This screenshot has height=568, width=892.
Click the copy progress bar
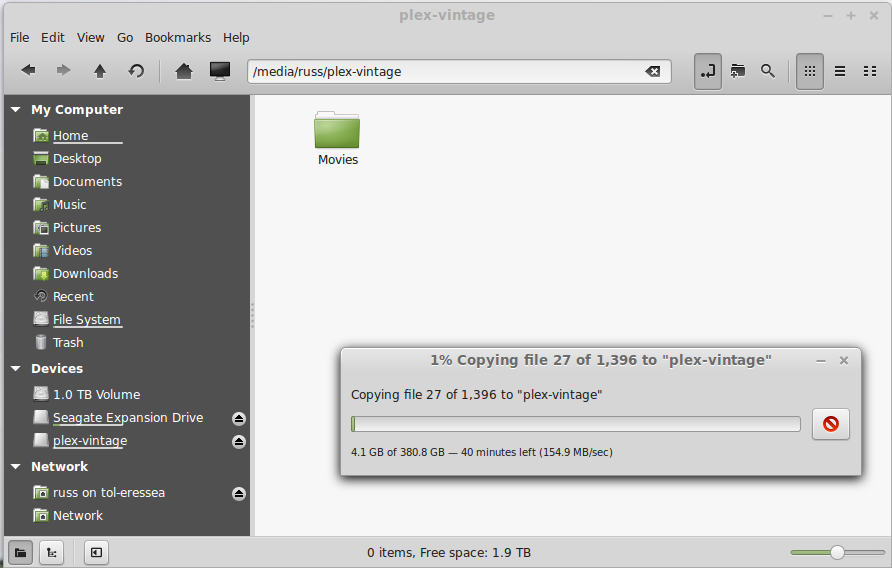(x=576, y=424)
